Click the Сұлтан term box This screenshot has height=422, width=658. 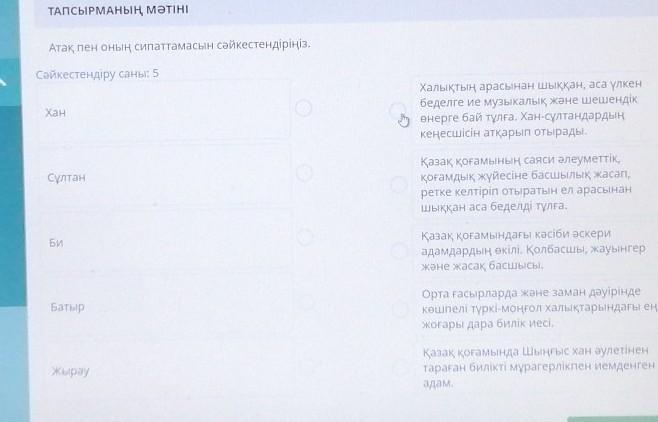(164, 175)
